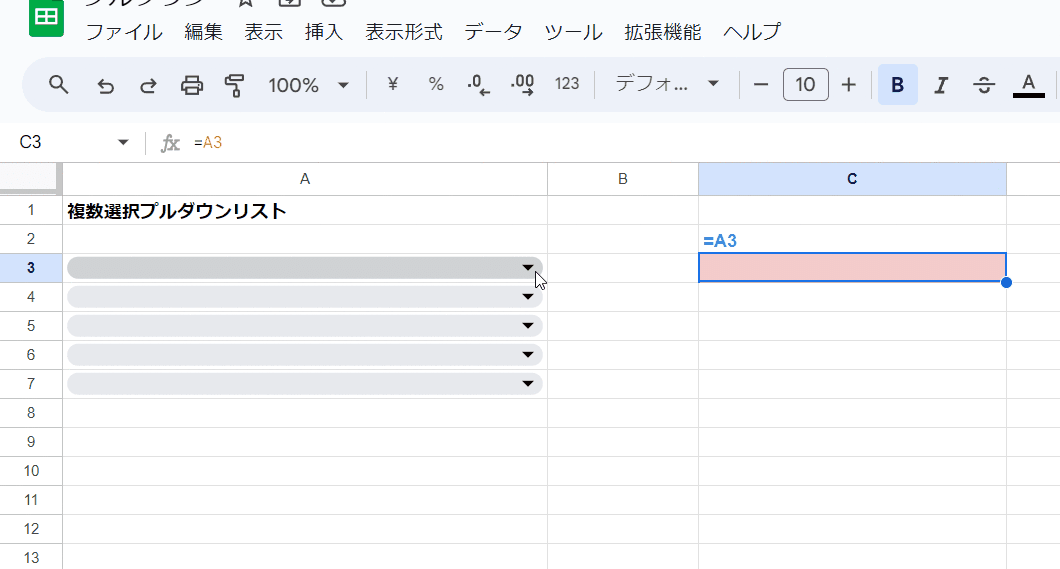Decrease font size with minus
Viewport: 1060px width, 569px height.
tap(761, 84)
